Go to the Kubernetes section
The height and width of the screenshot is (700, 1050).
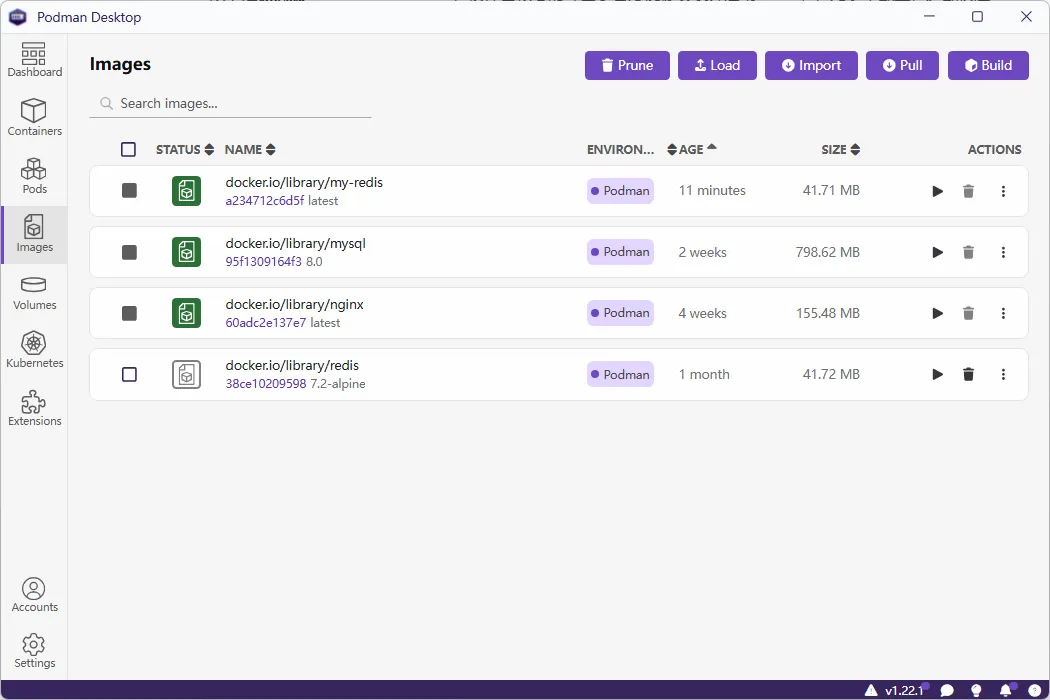[x=34, y=350]
